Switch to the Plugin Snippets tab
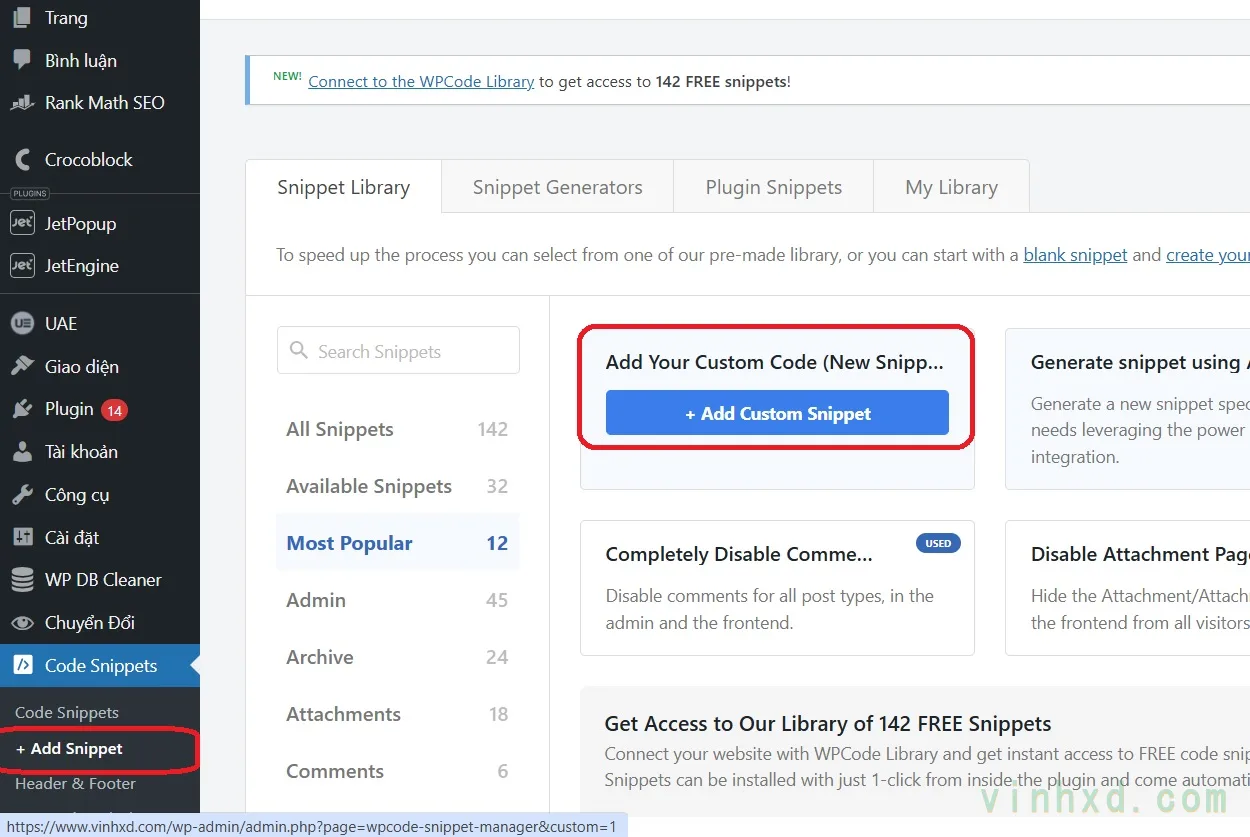The width and height of the screenshot is (1250, 837). click(x=774, y=187)
